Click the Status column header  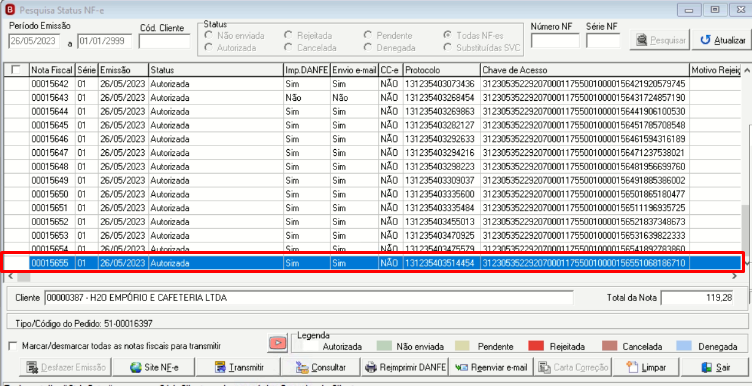tap(216, 70)
